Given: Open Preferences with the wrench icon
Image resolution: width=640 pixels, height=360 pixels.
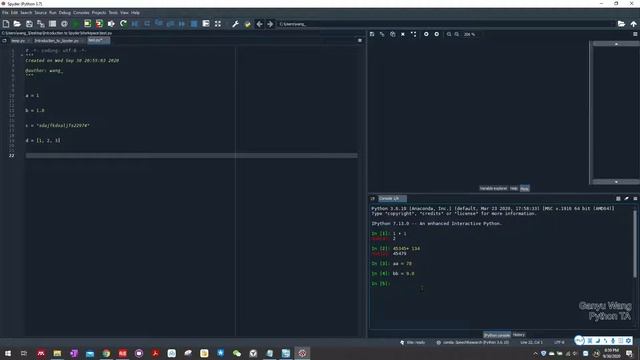Looking at the screenshot, I should (235, 24).
